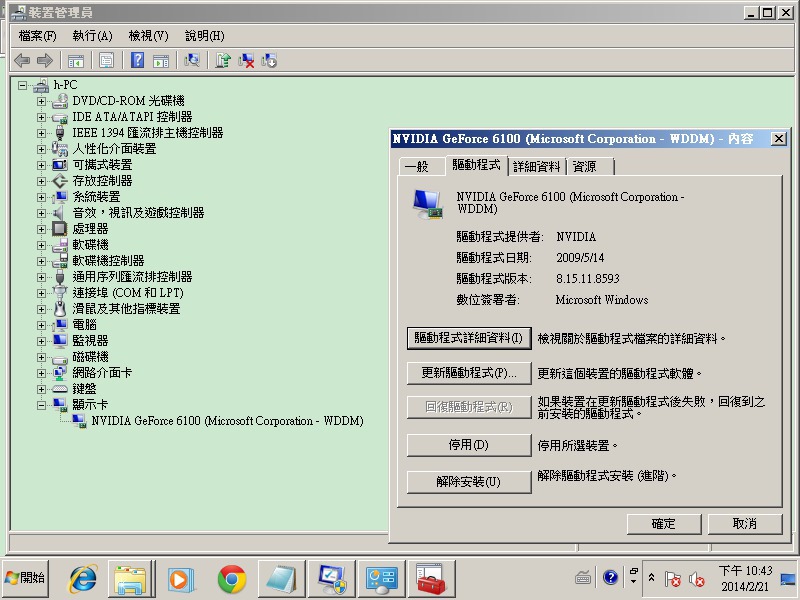The width and height of the screenshot is (800, 600).
Task: Click the update driver software toolbar icon
Action: (x=223, y=60)
